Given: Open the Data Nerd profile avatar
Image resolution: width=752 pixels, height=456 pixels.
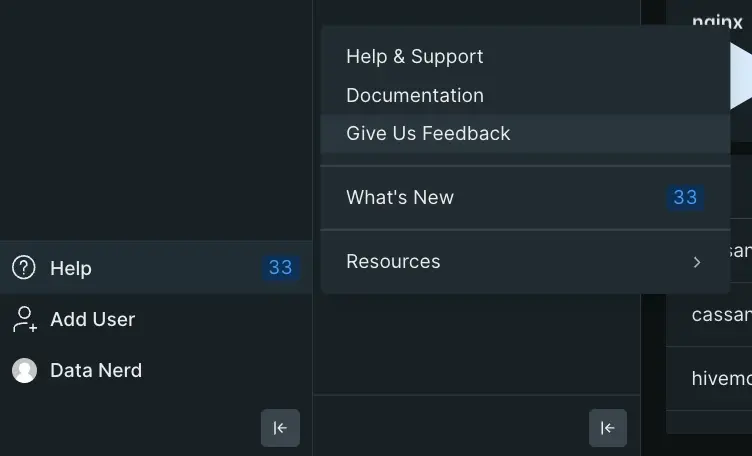Looking at the screenshot, I should [x=24, y=371].
